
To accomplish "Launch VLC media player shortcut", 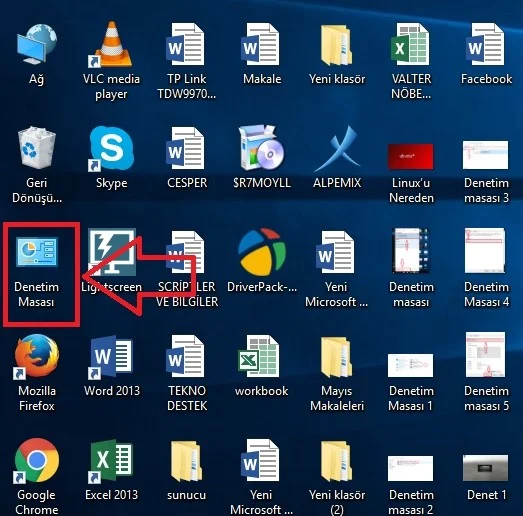I will [111, 45].
